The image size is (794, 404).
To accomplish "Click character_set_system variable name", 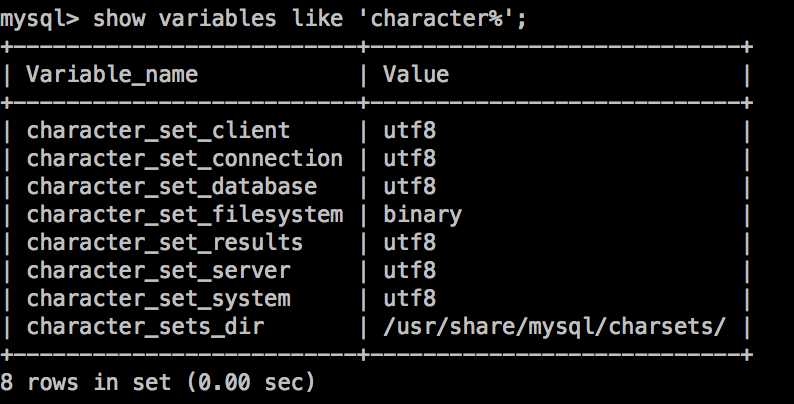I will click(x=158, y=299).
